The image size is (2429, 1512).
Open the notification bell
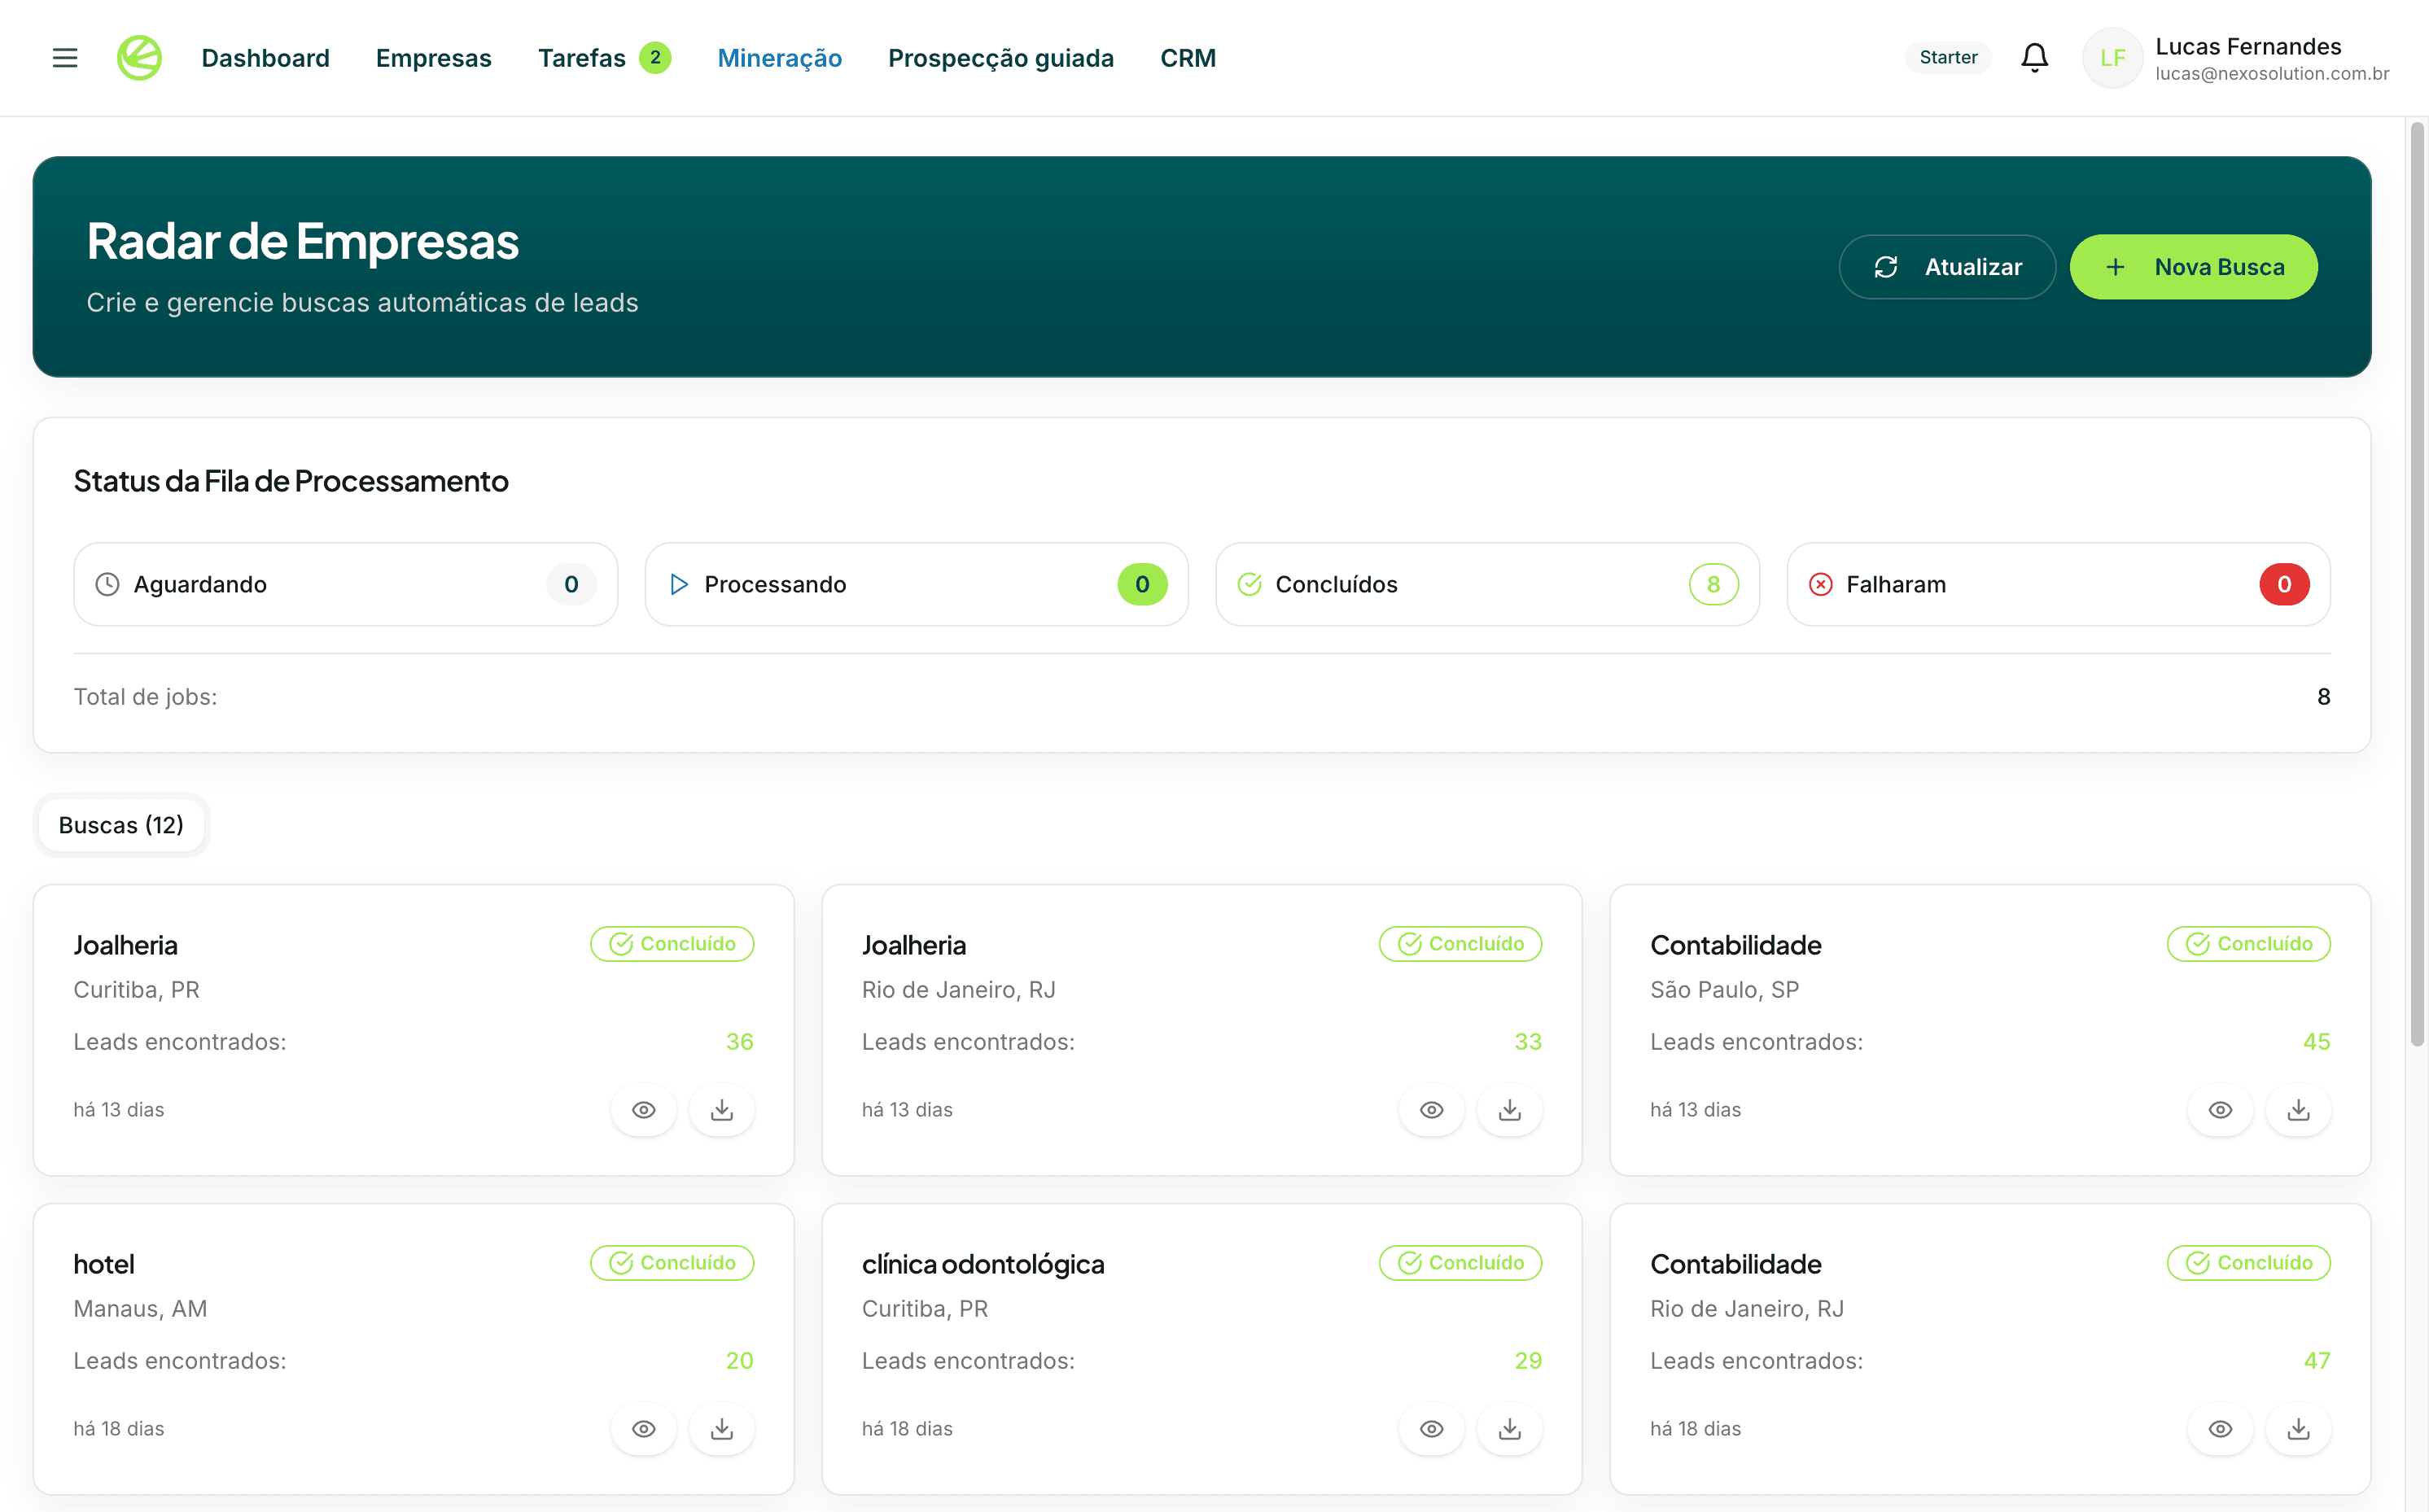(2035, 57)
